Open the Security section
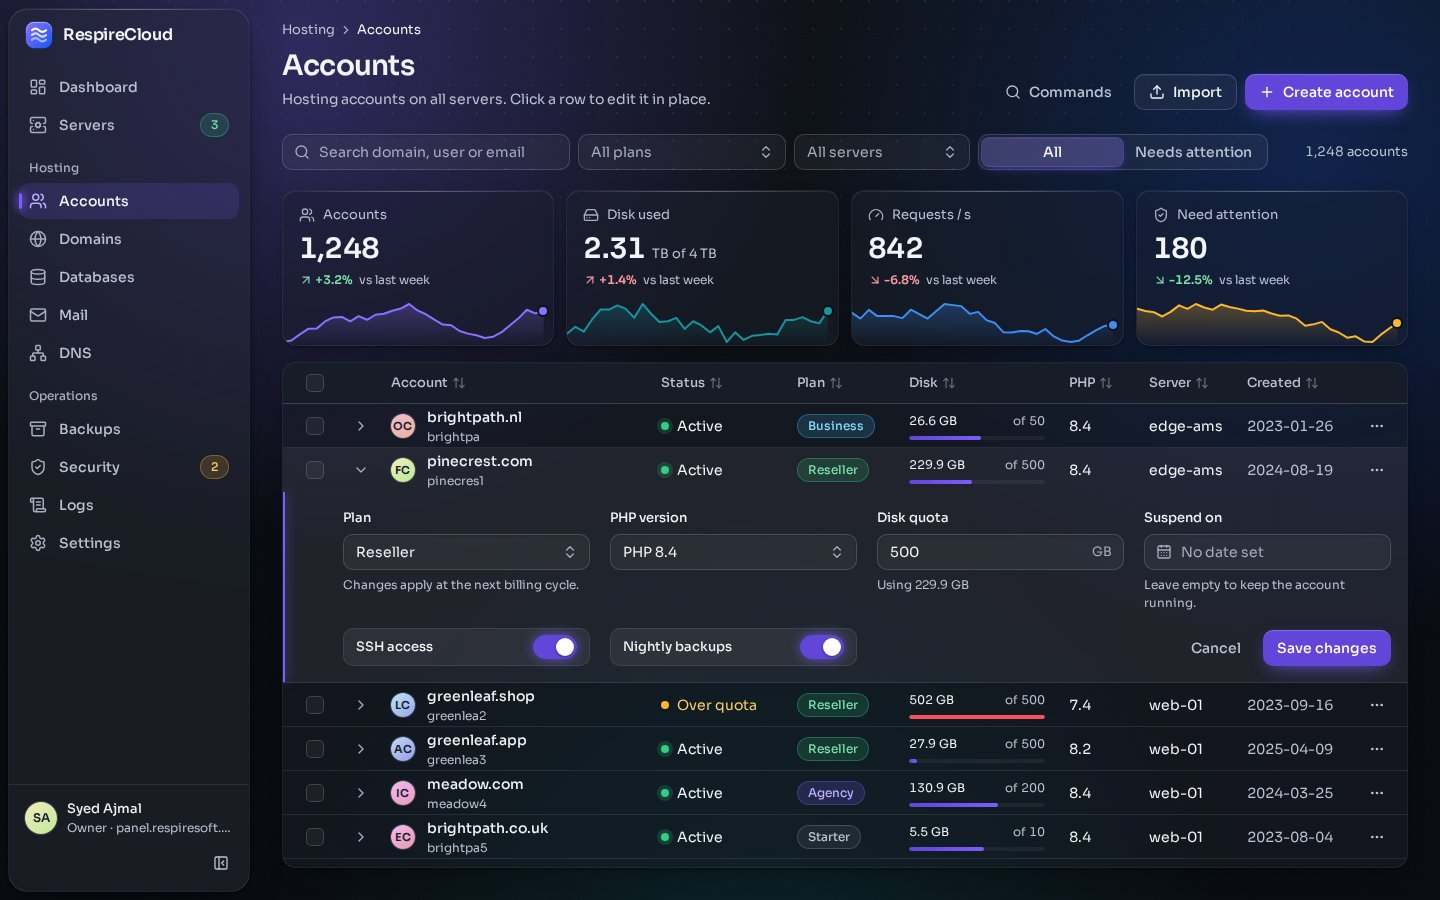The image size is (1440, 900). (129, 467)
